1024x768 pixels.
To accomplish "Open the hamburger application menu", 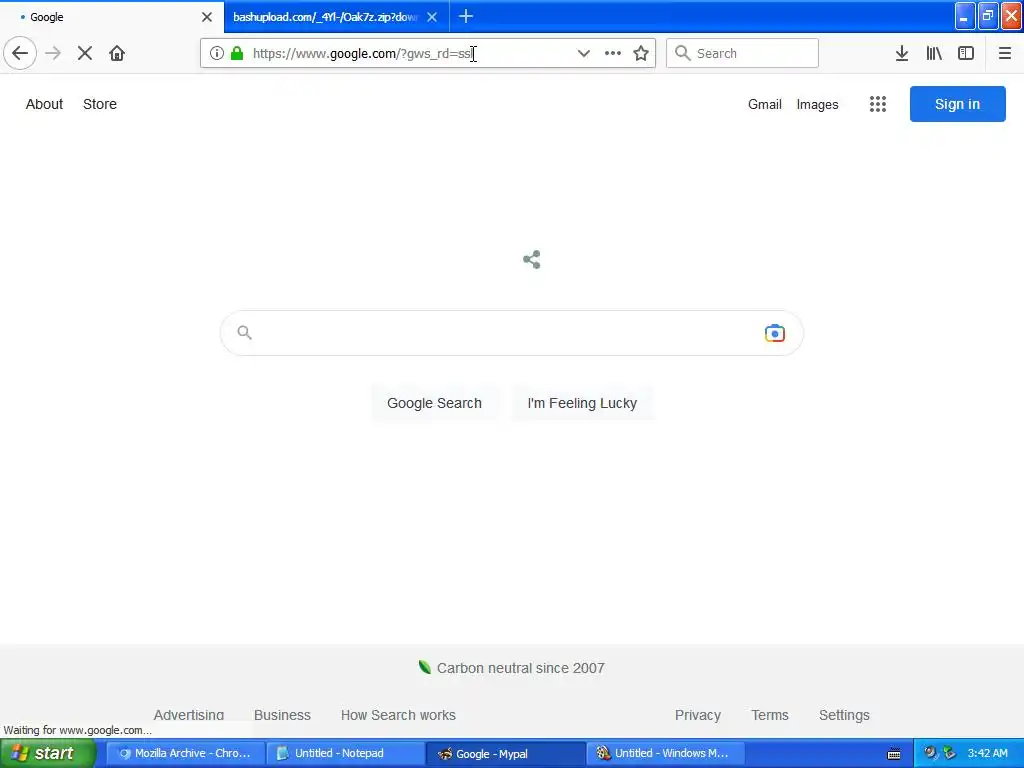I will click(x=1005, y=54).
